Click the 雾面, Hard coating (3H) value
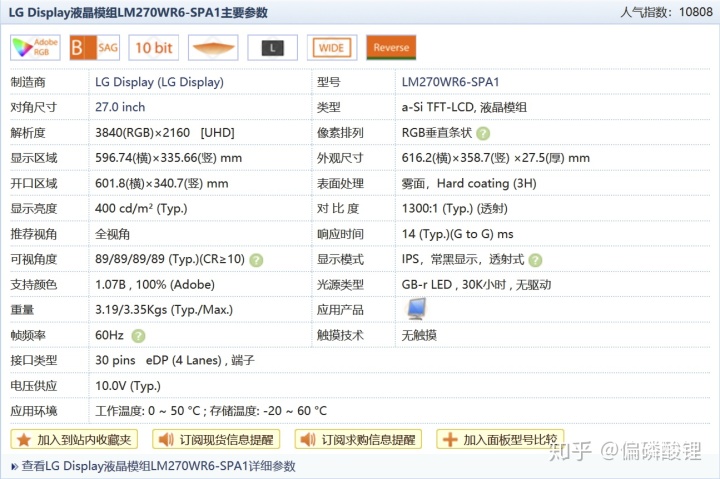This screenshot has width=720, height=479. (469, 183)
